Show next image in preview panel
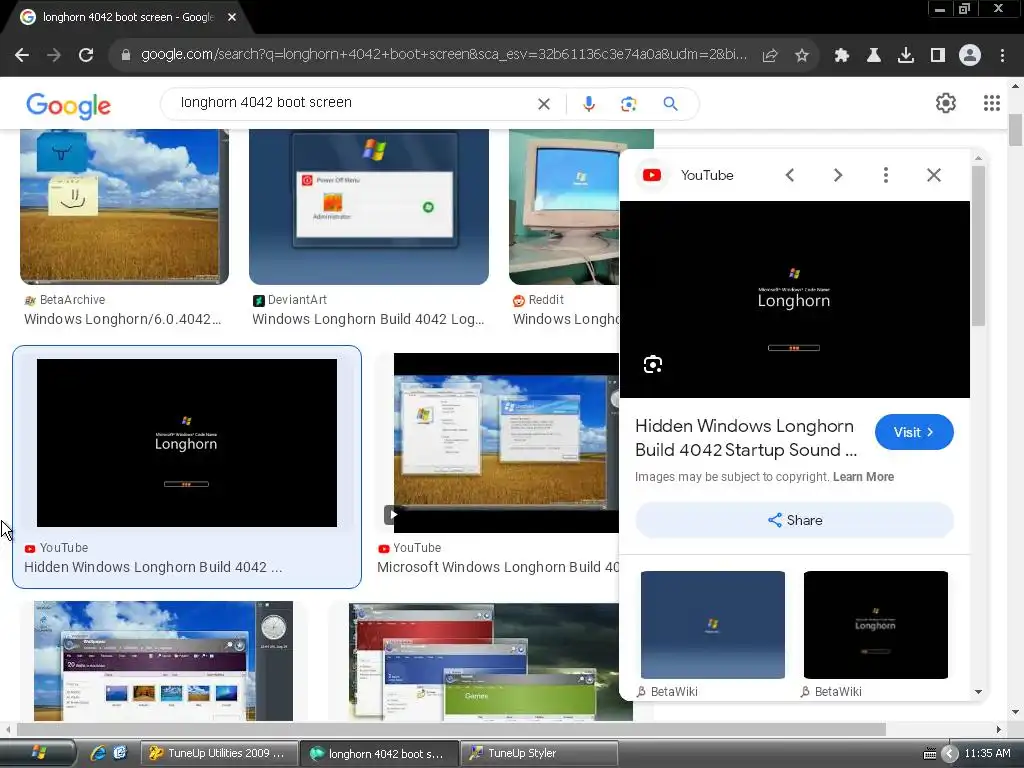1024x768 pixels. [x=838, y=175]
